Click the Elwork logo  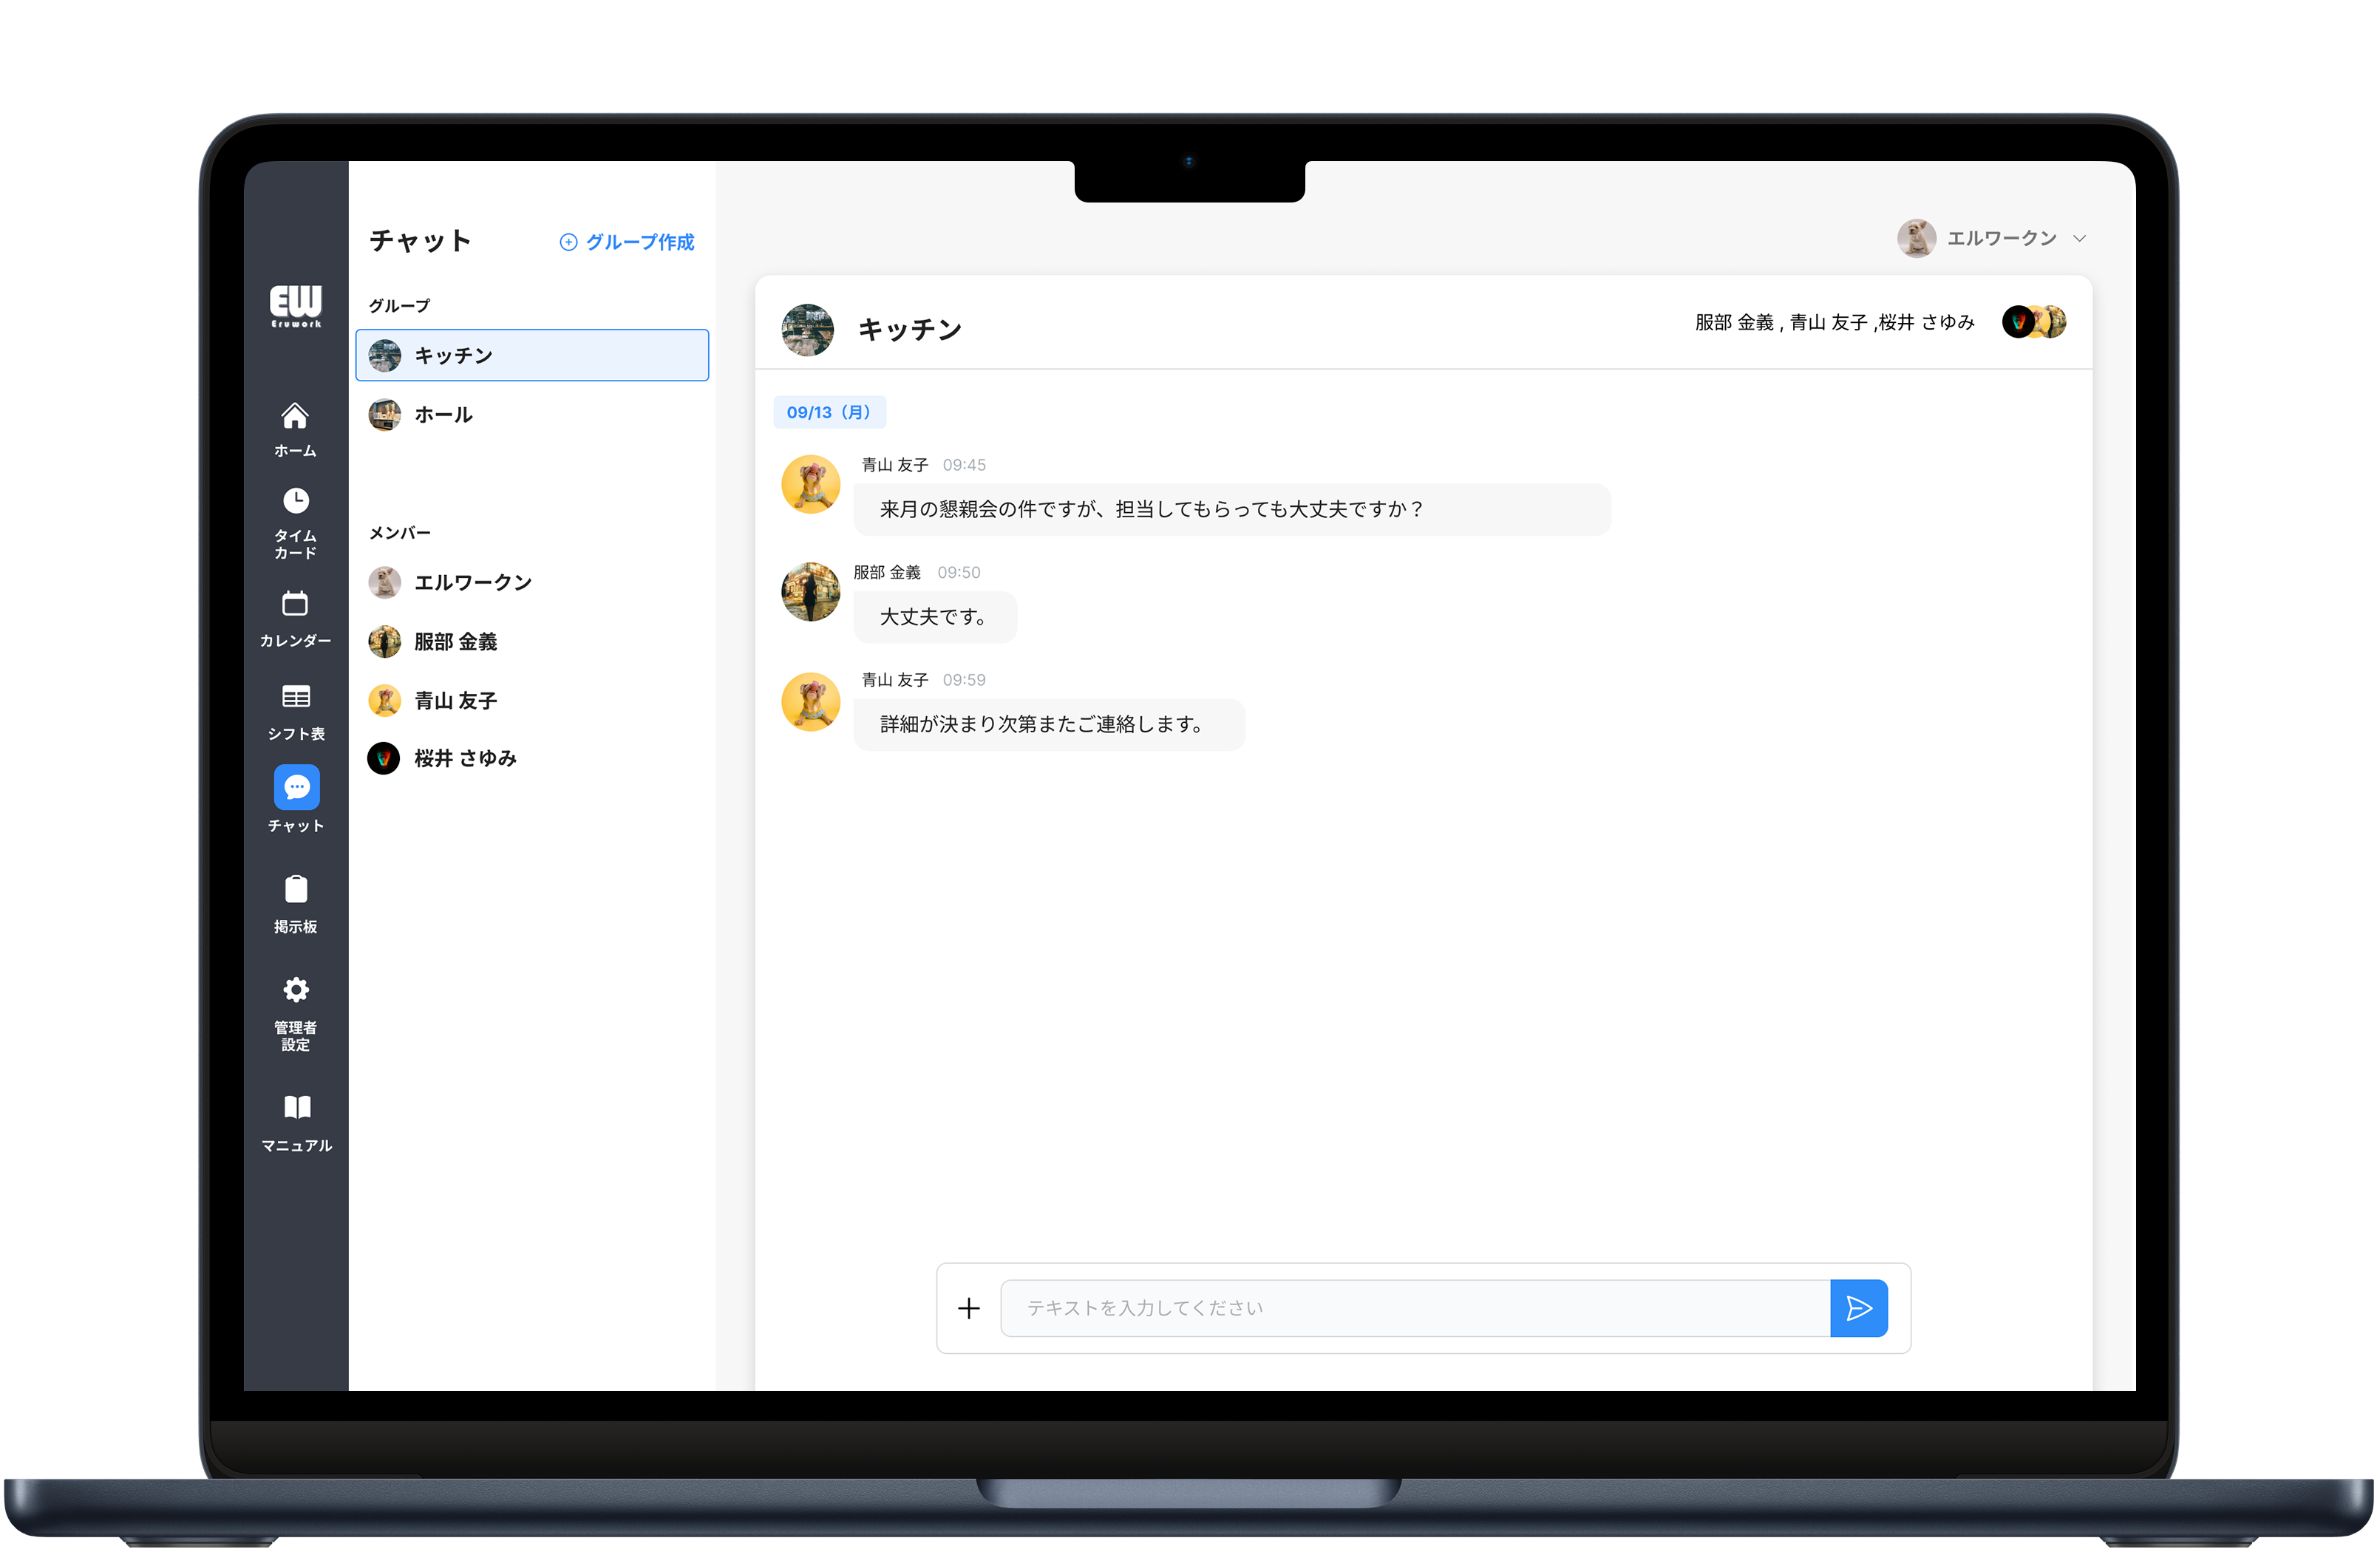tap(296, 305)
